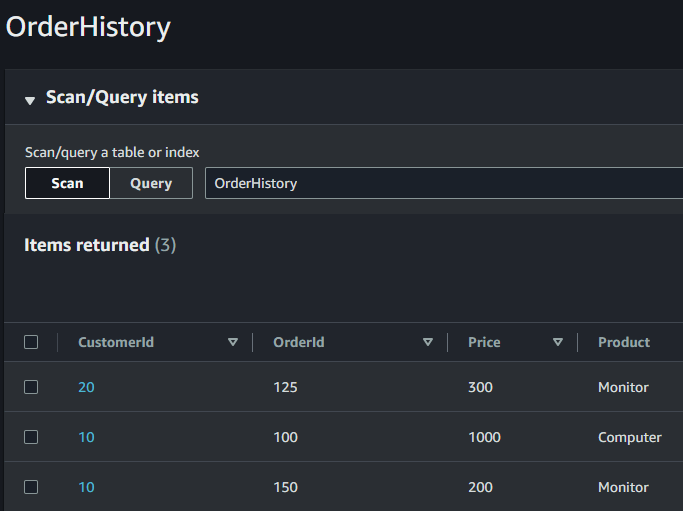This screenshot has width=683, height=511.
Task: Check the row with OrderId 125
Action: [x=31, y=387]
